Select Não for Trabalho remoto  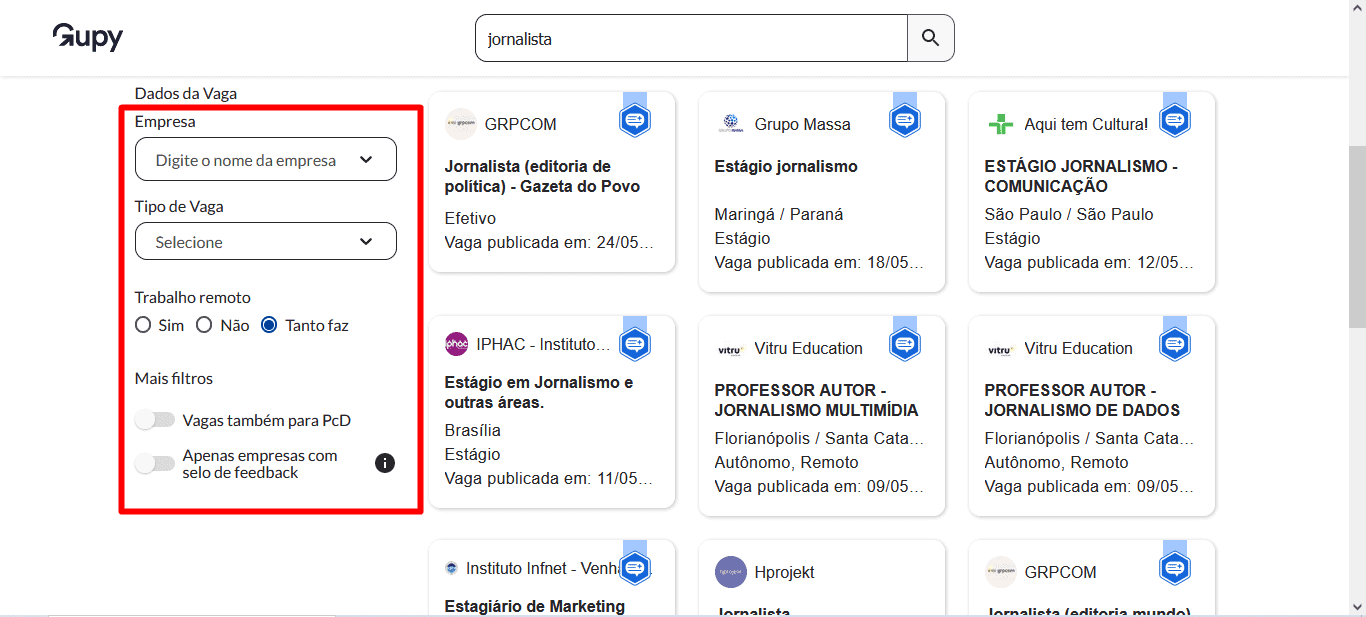click(x=204, y=324)
